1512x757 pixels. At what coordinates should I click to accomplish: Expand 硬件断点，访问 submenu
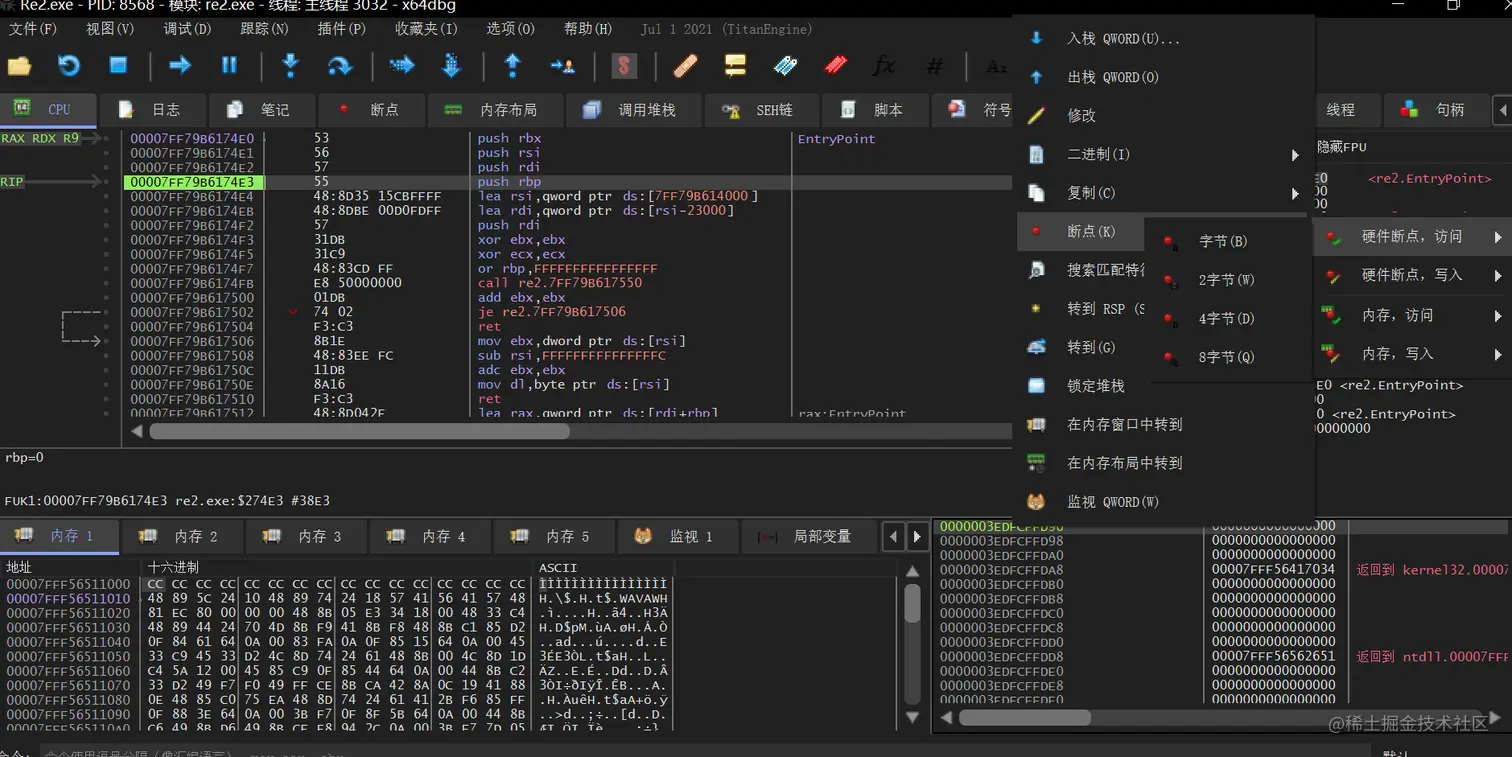(1412, 237)
